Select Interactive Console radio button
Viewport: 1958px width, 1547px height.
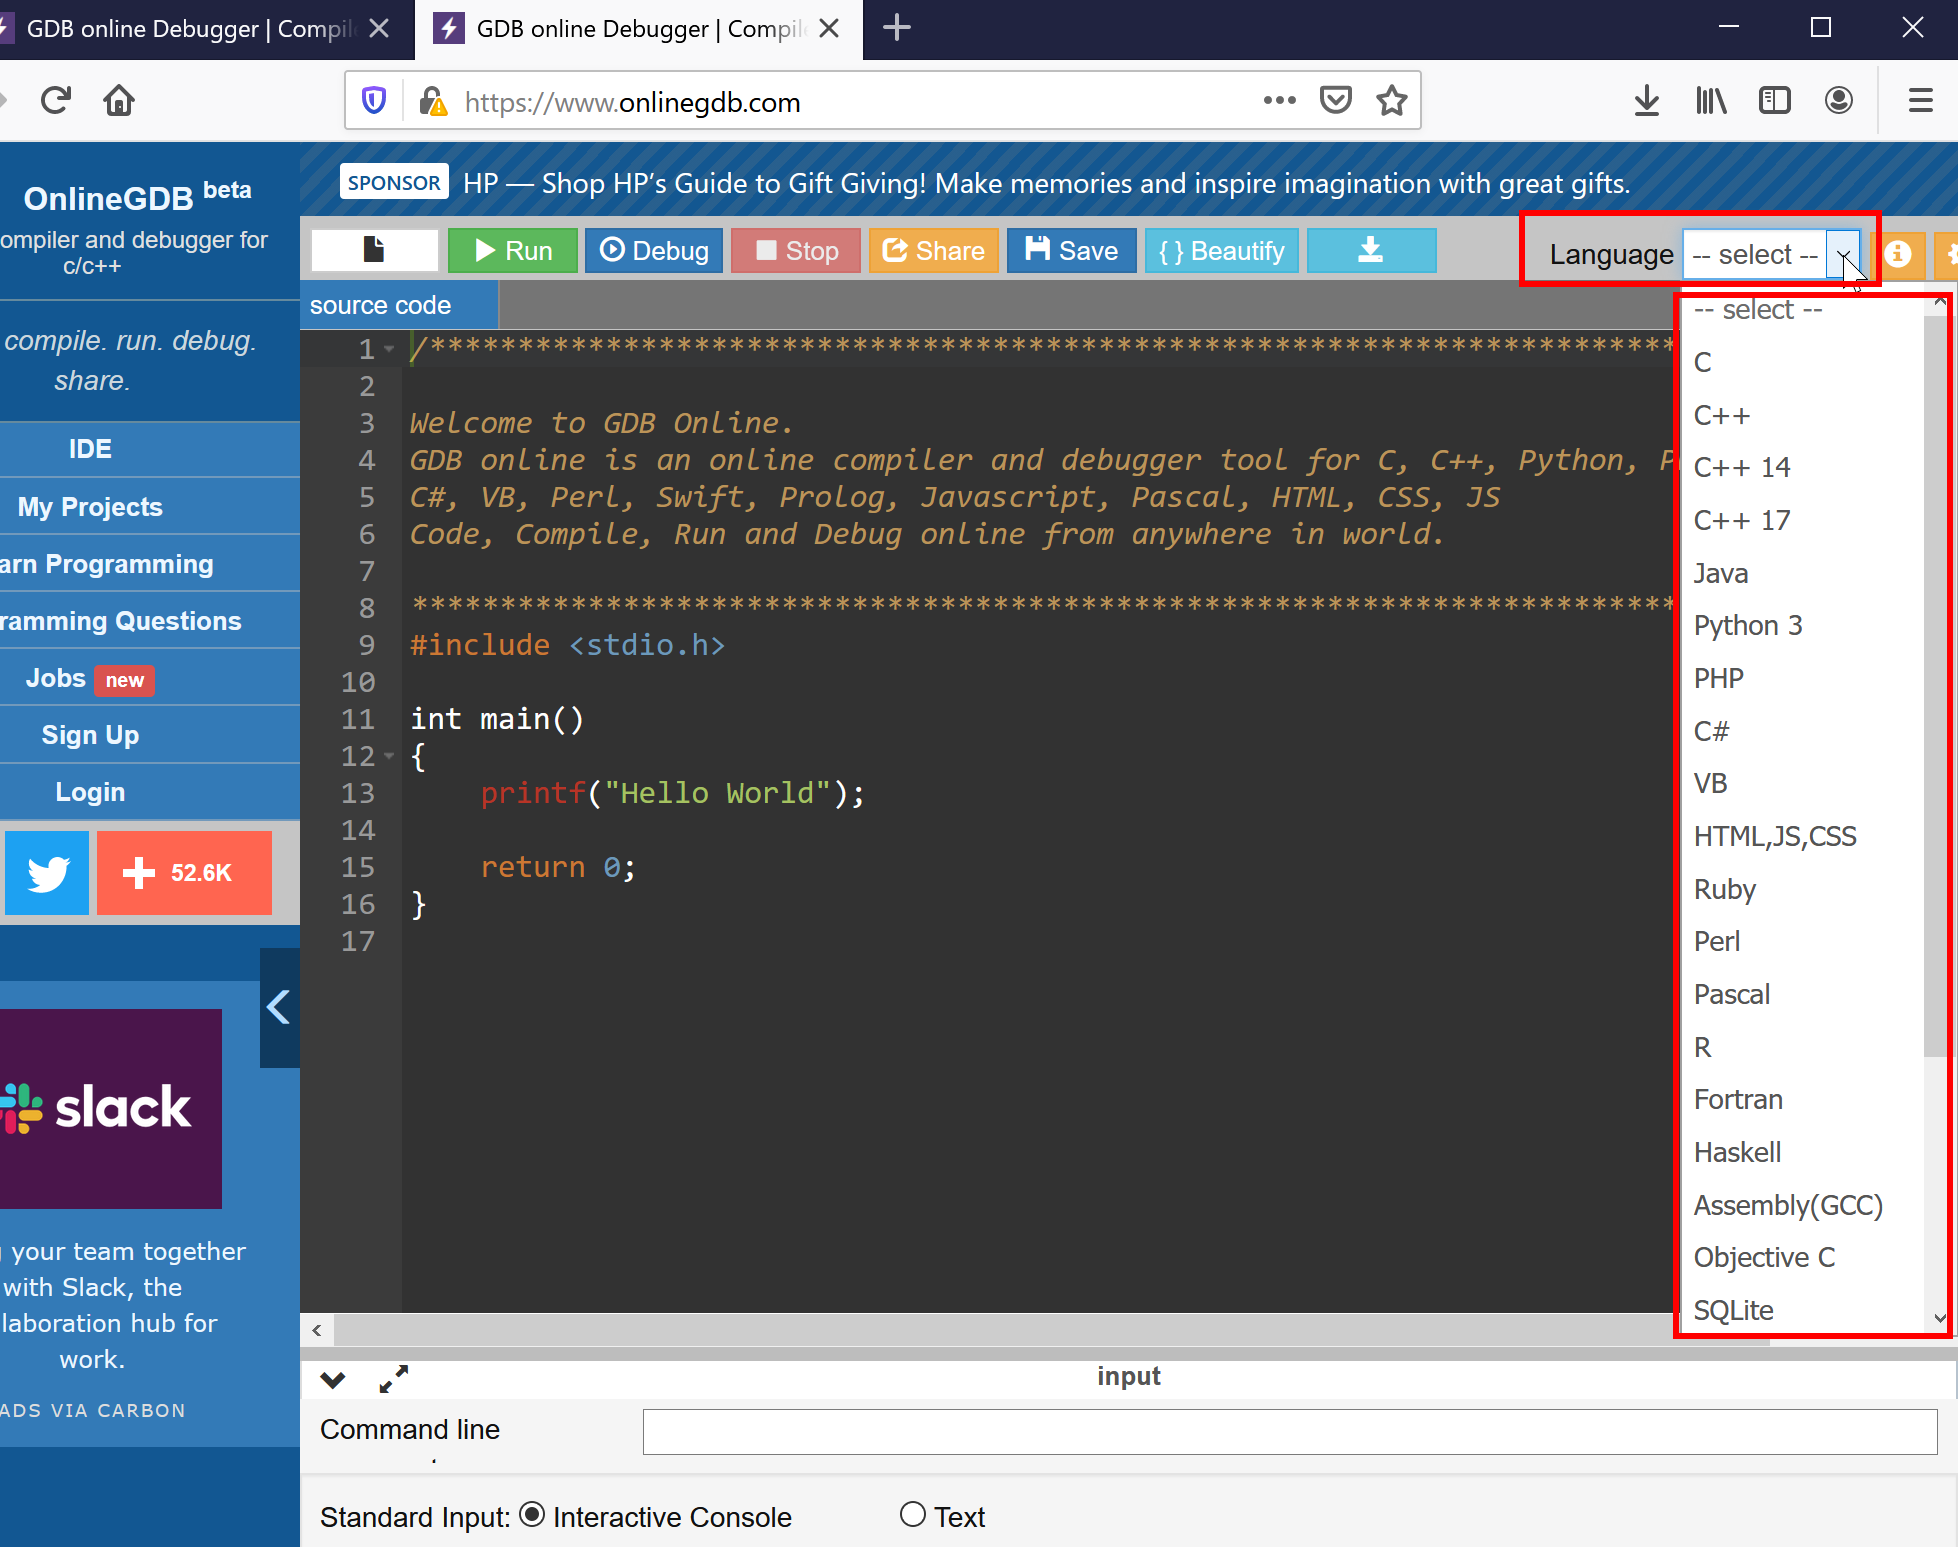pos(533,1515)
